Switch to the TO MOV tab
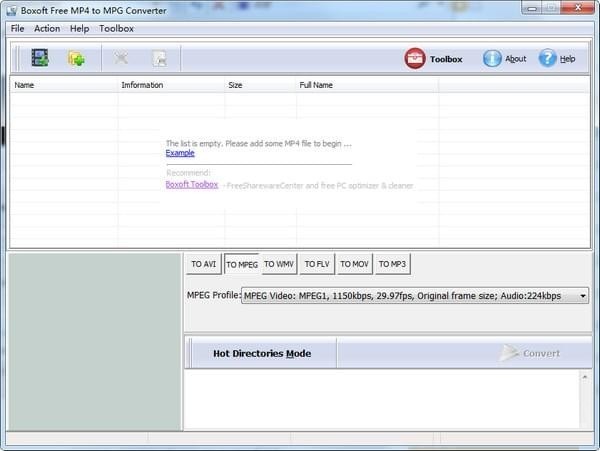 tap(354, 264)
